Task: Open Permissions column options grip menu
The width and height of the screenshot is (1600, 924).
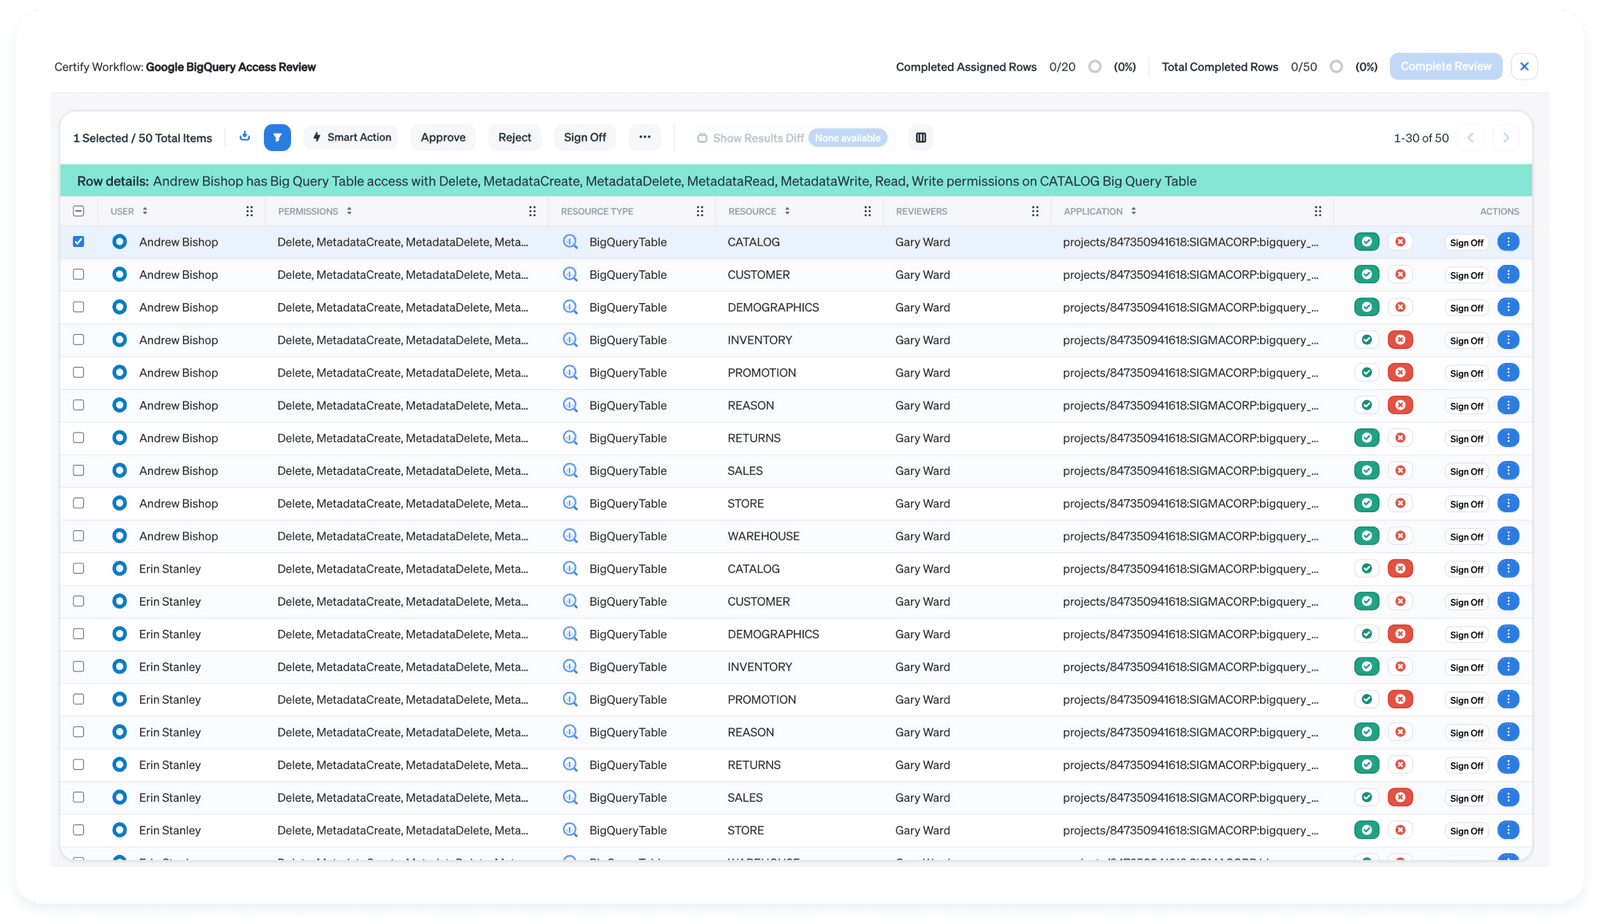Action: (x=532, y=211)
